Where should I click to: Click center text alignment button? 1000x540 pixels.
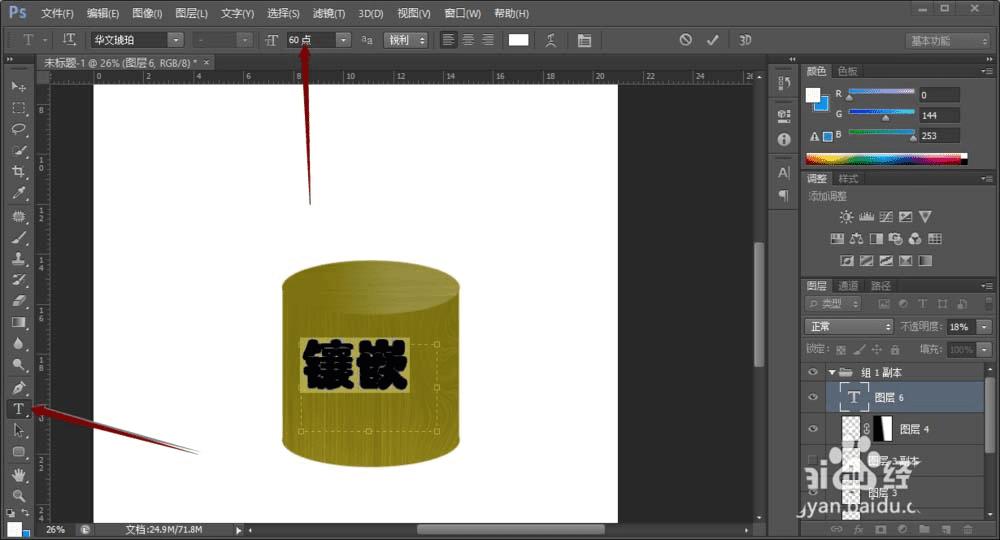pyautogui.click(x=468, y=40)
